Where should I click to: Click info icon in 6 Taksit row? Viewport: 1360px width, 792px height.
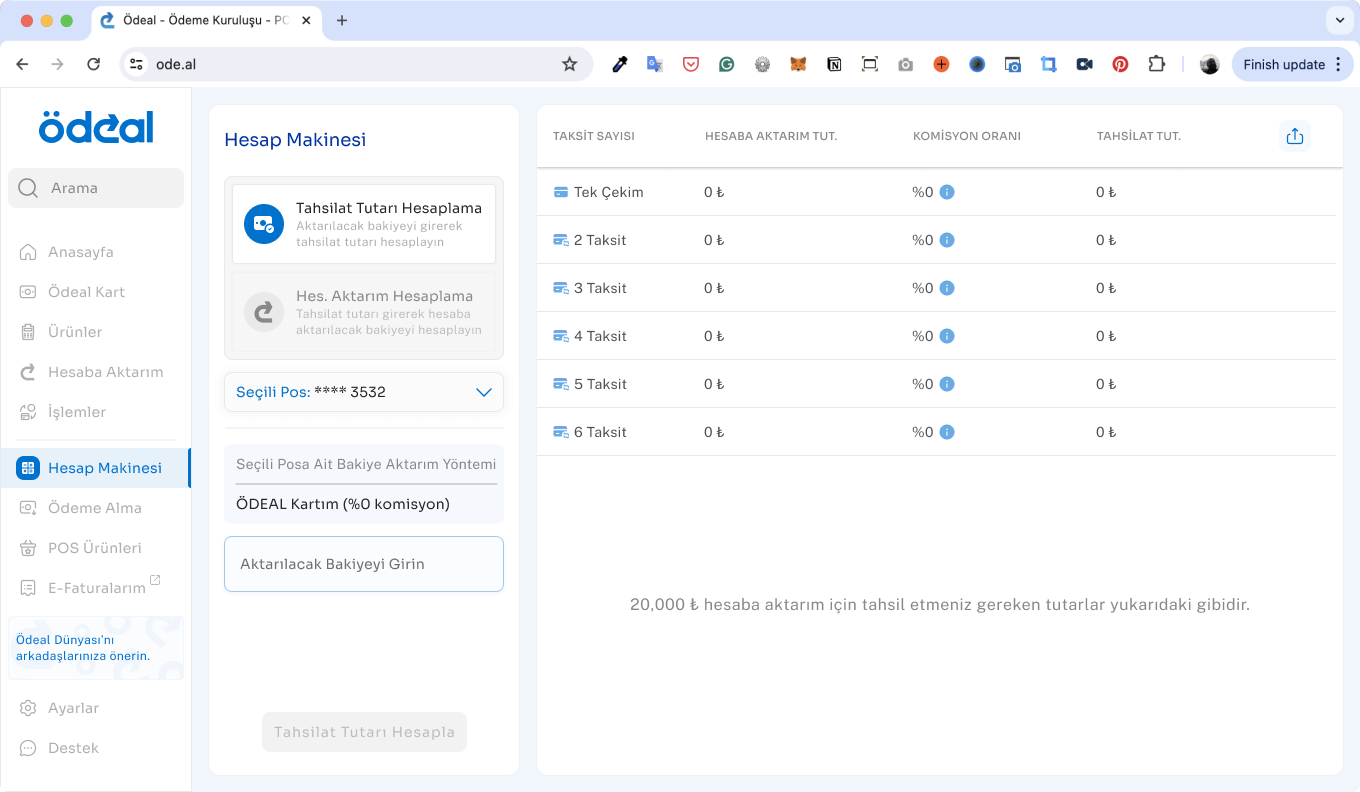(947, 432)
